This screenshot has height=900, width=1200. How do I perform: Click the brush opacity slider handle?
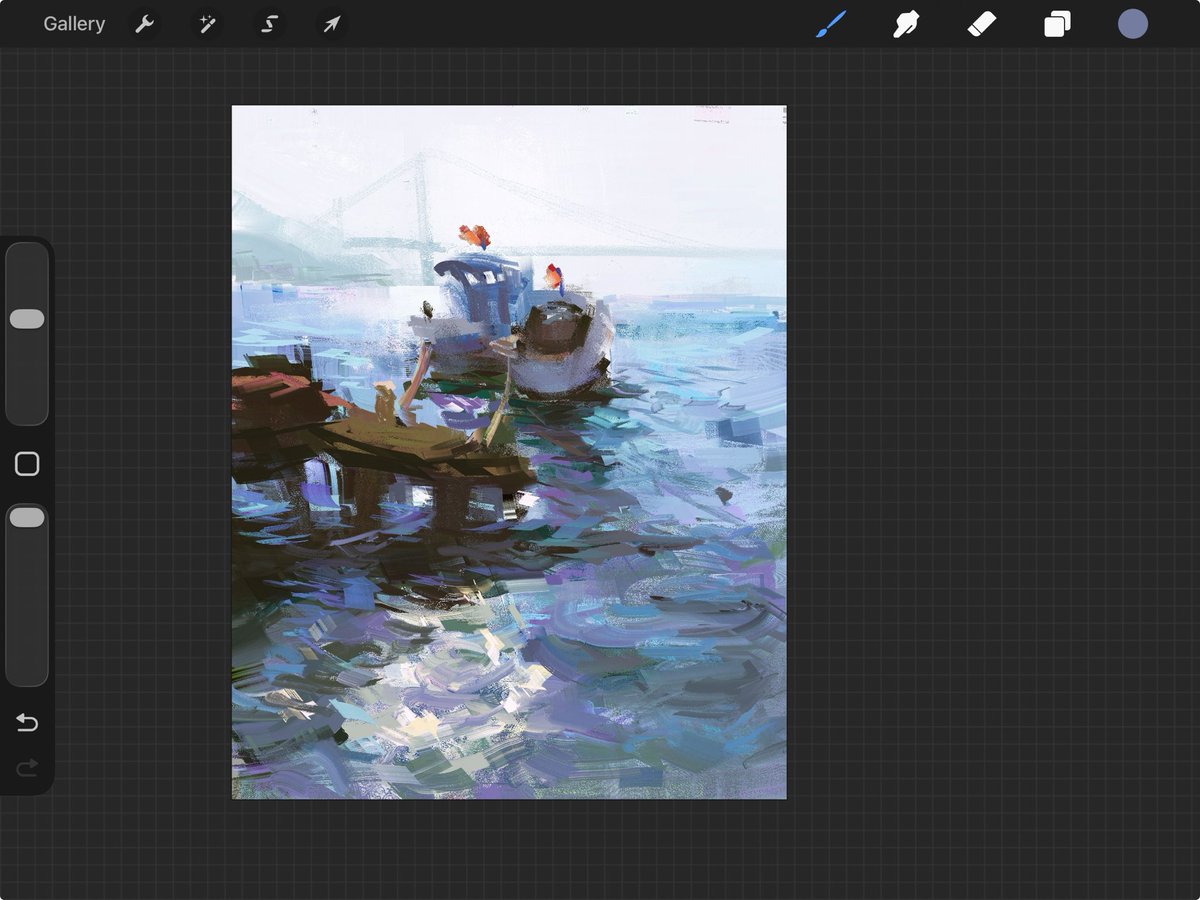(x=27, y=517)
